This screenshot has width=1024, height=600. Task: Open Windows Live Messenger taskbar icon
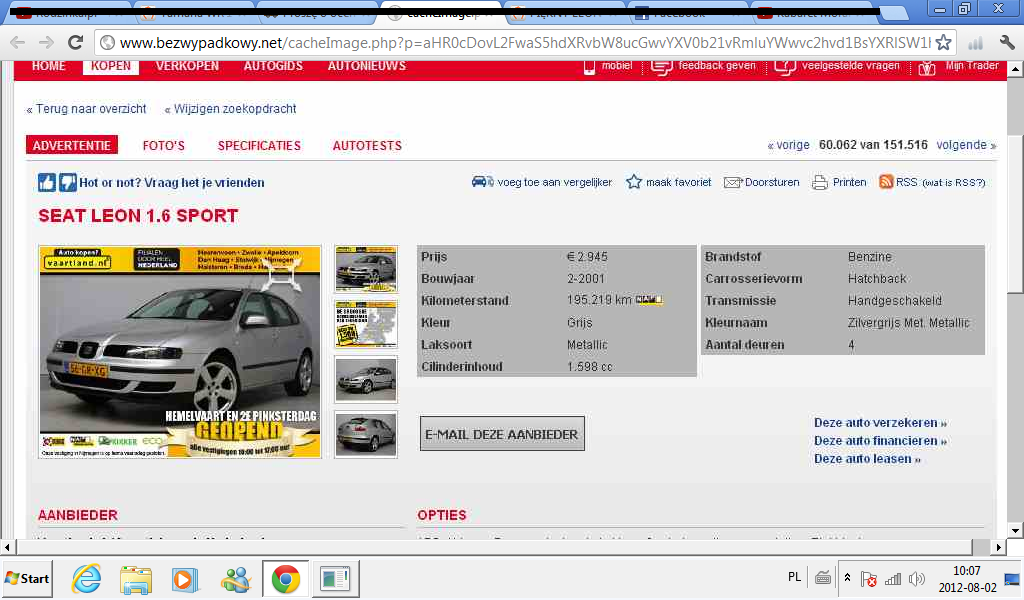[x=235, y=580]
